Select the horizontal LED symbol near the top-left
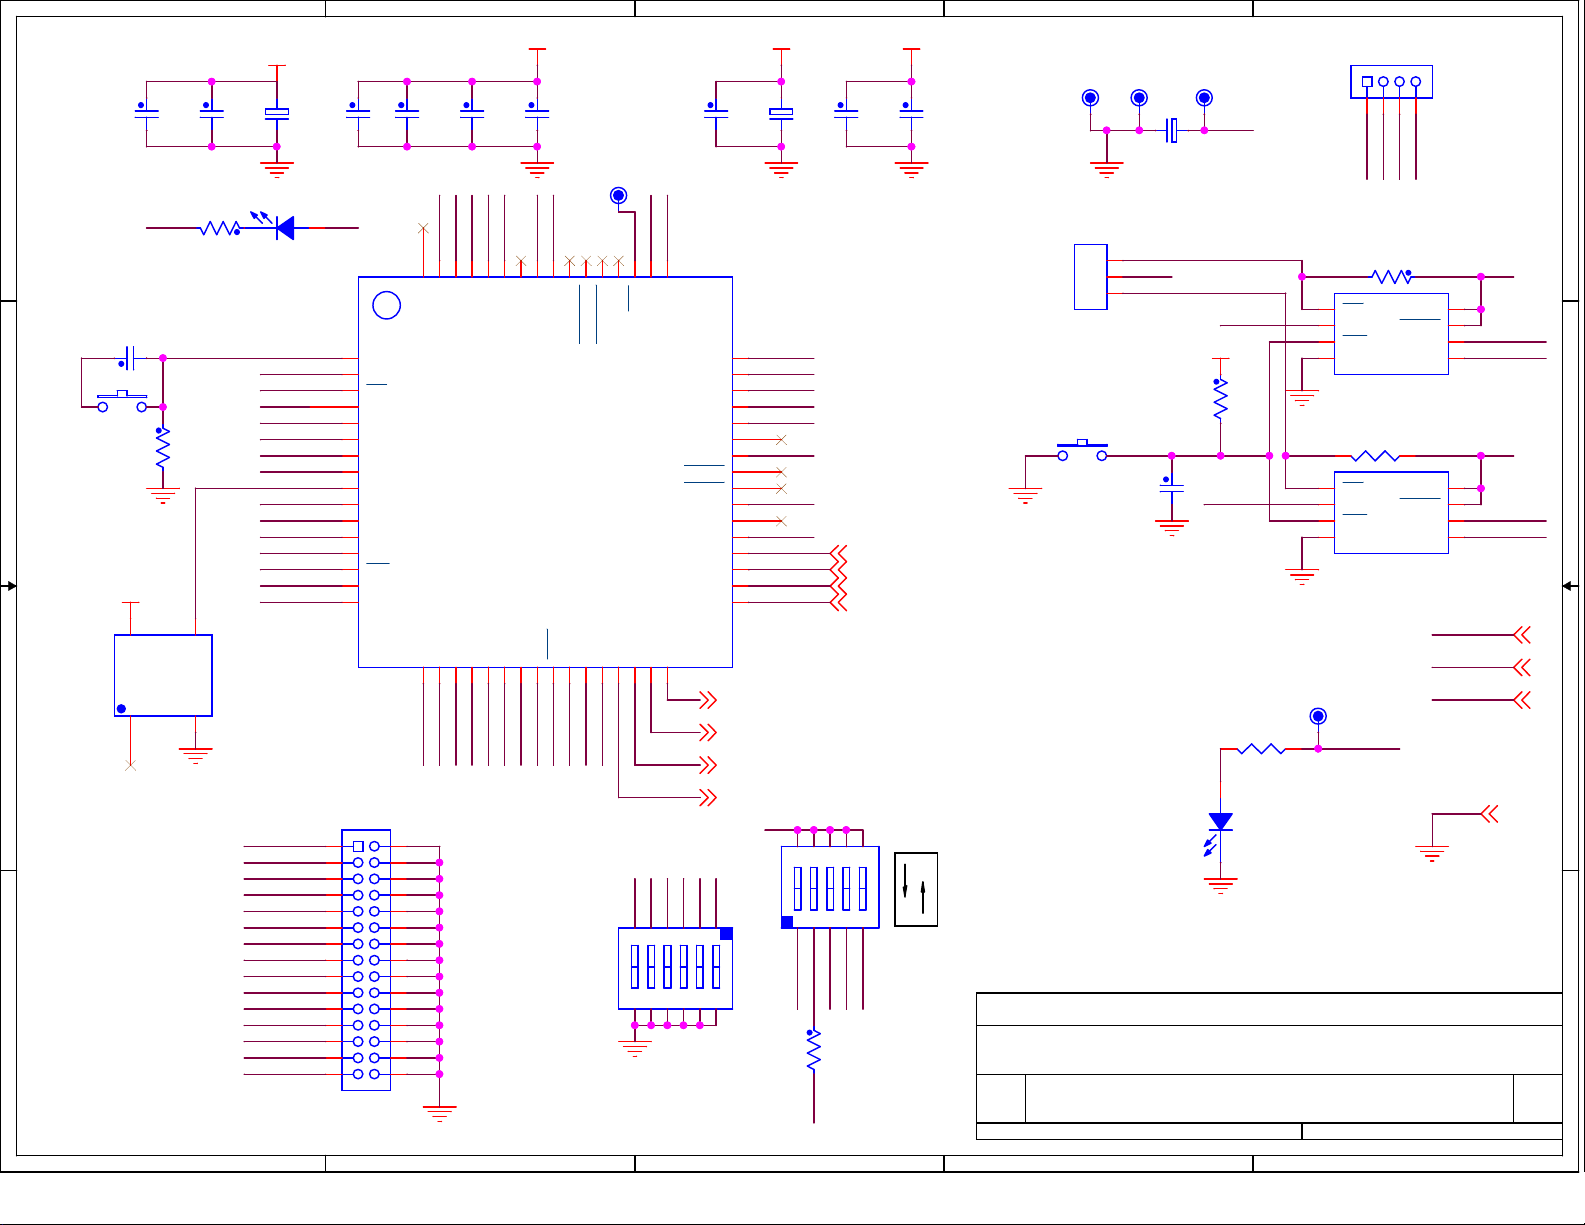 [276, 226]
